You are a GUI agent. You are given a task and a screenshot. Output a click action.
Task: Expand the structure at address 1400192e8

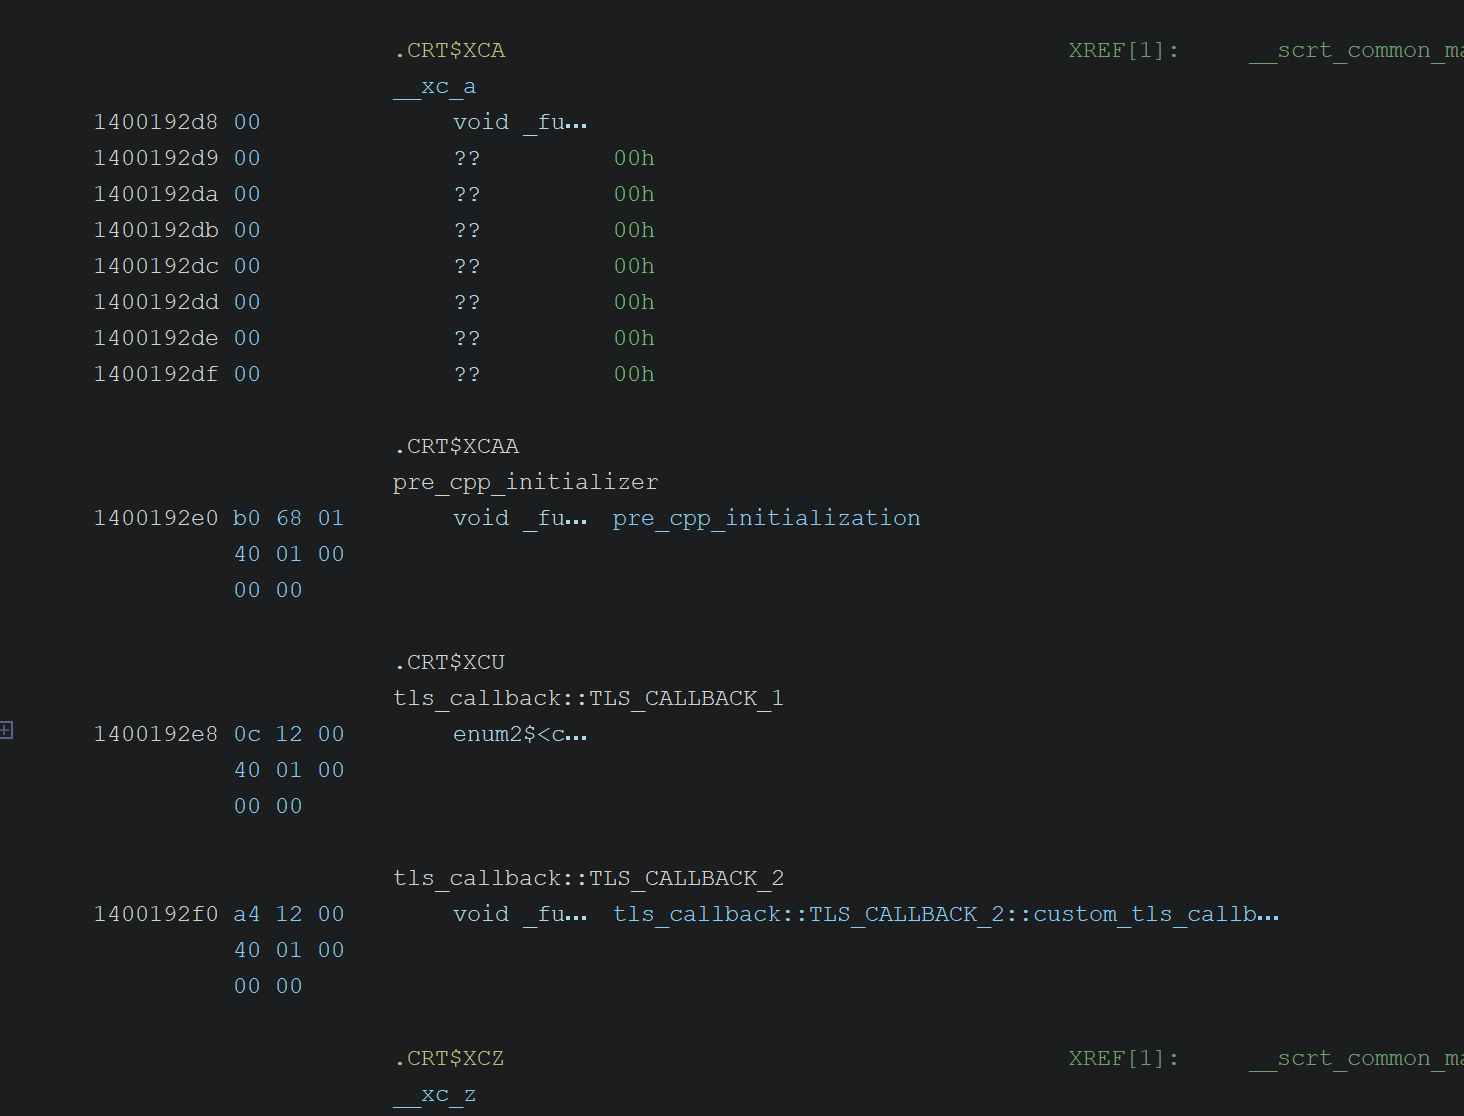click(6, 730)
